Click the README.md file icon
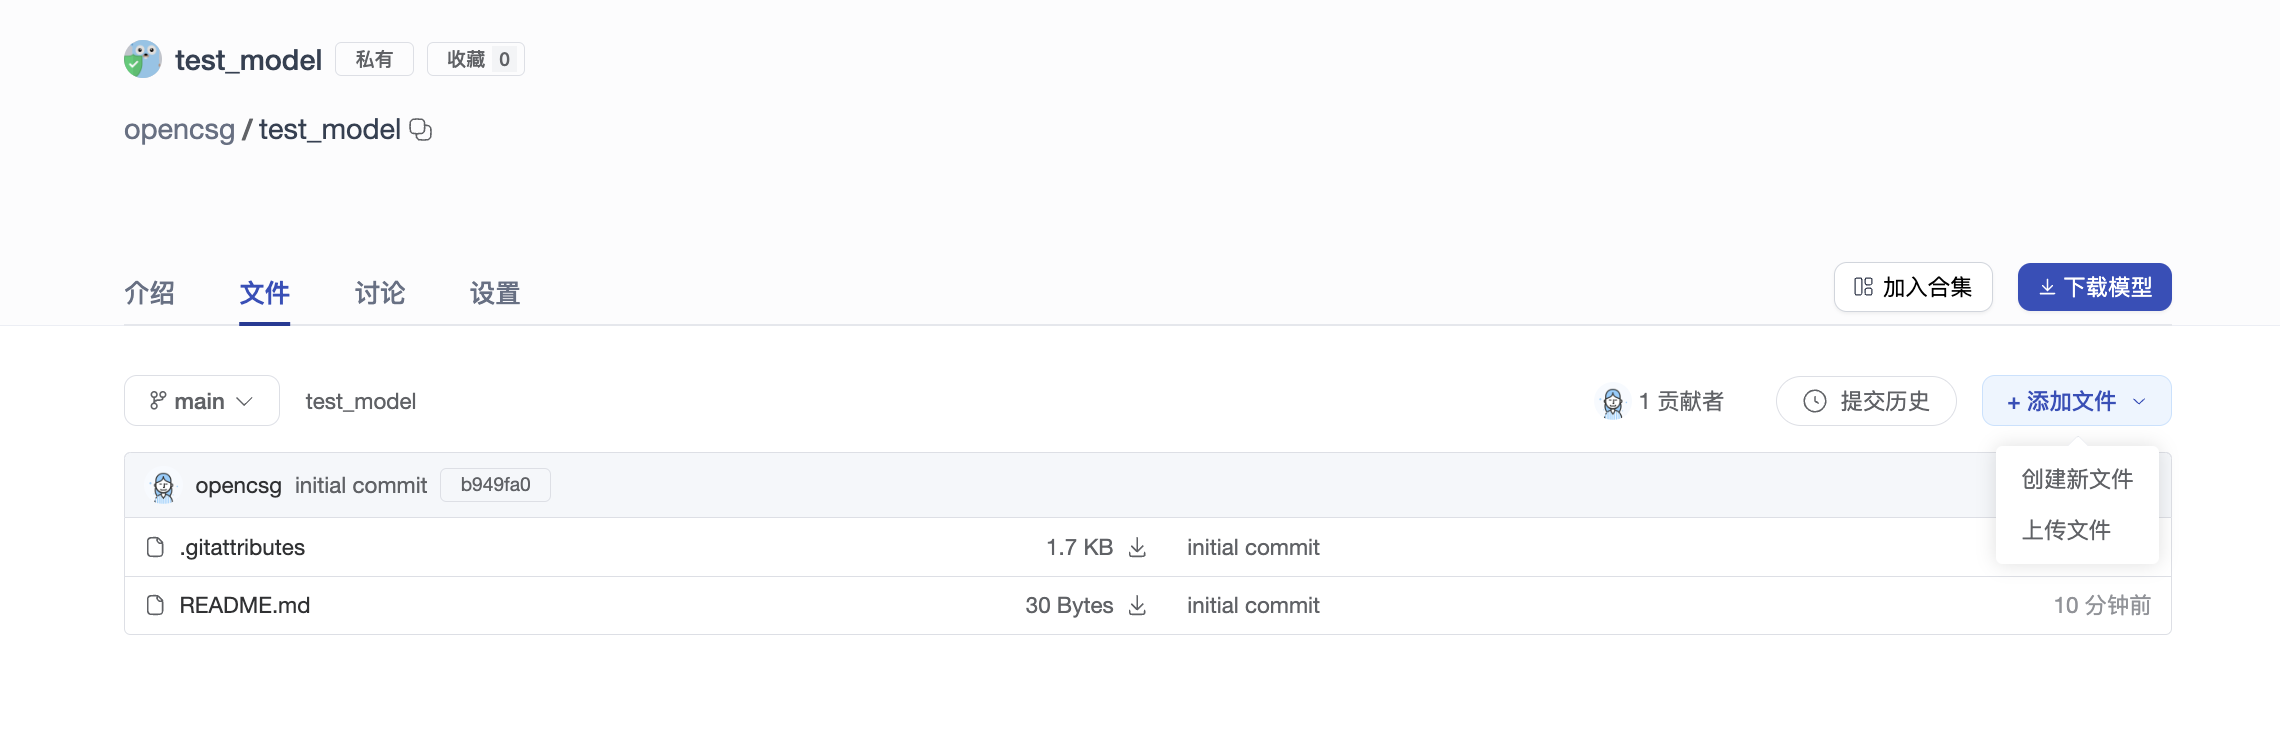 tap(155, 606)
